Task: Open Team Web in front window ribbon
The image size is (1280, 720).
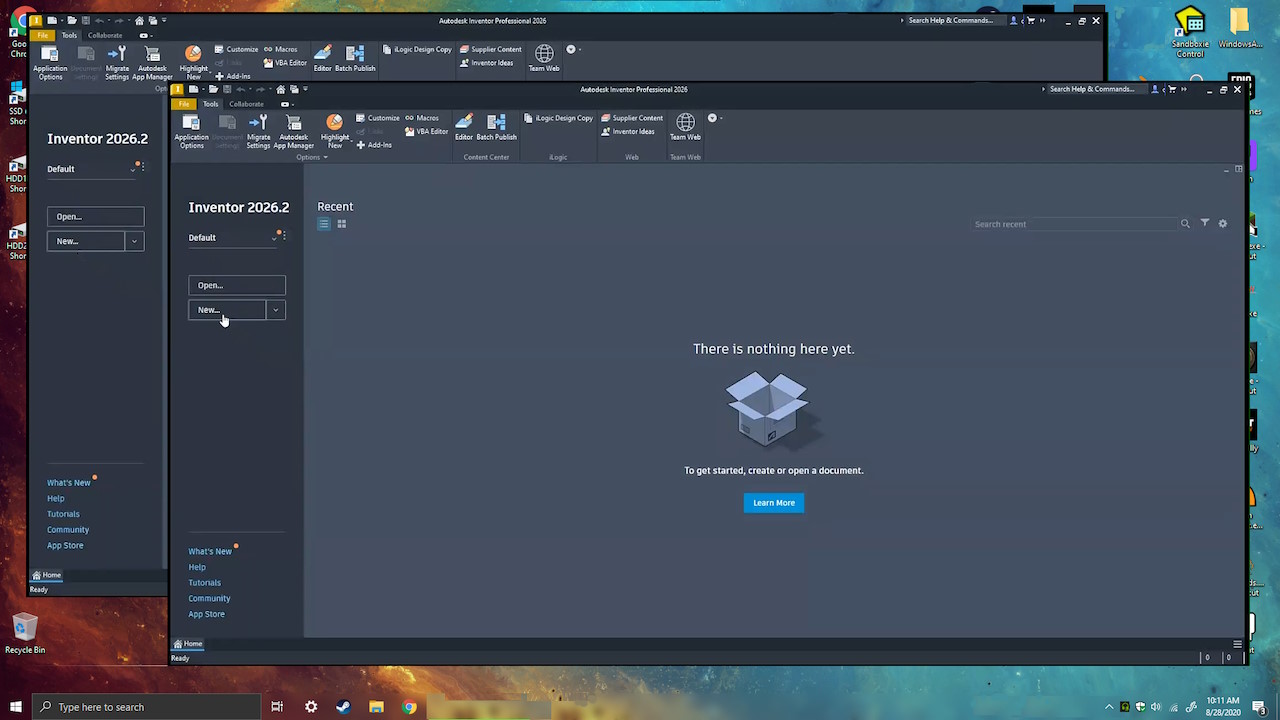Action: pyautogui.click(x=685, y=128)
